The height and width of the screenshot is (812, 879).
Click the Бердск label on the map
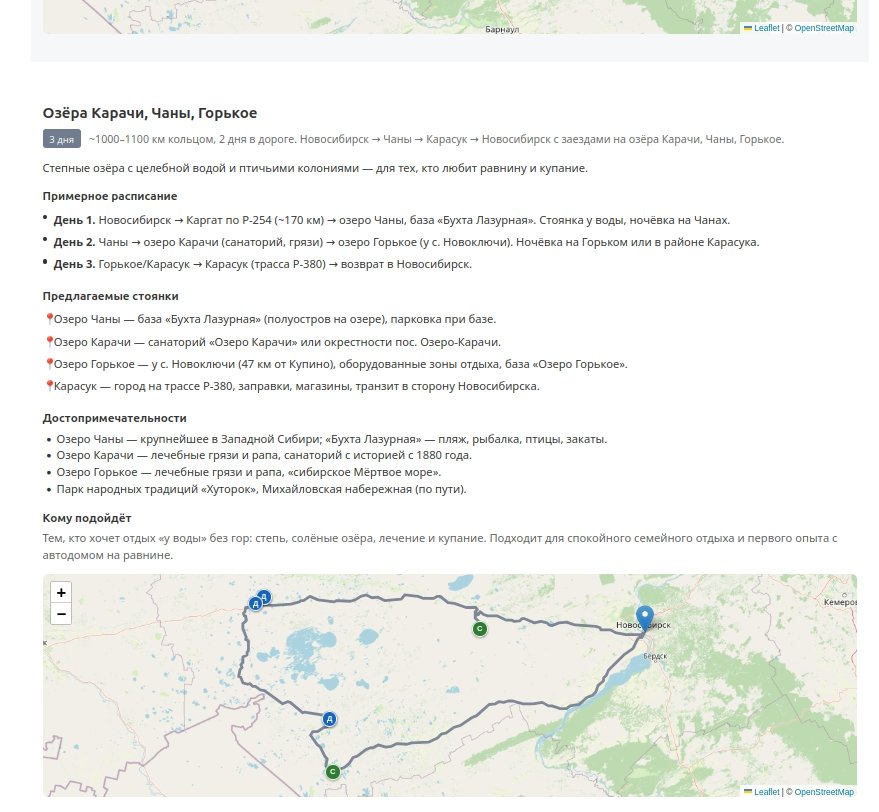(654, 656)
